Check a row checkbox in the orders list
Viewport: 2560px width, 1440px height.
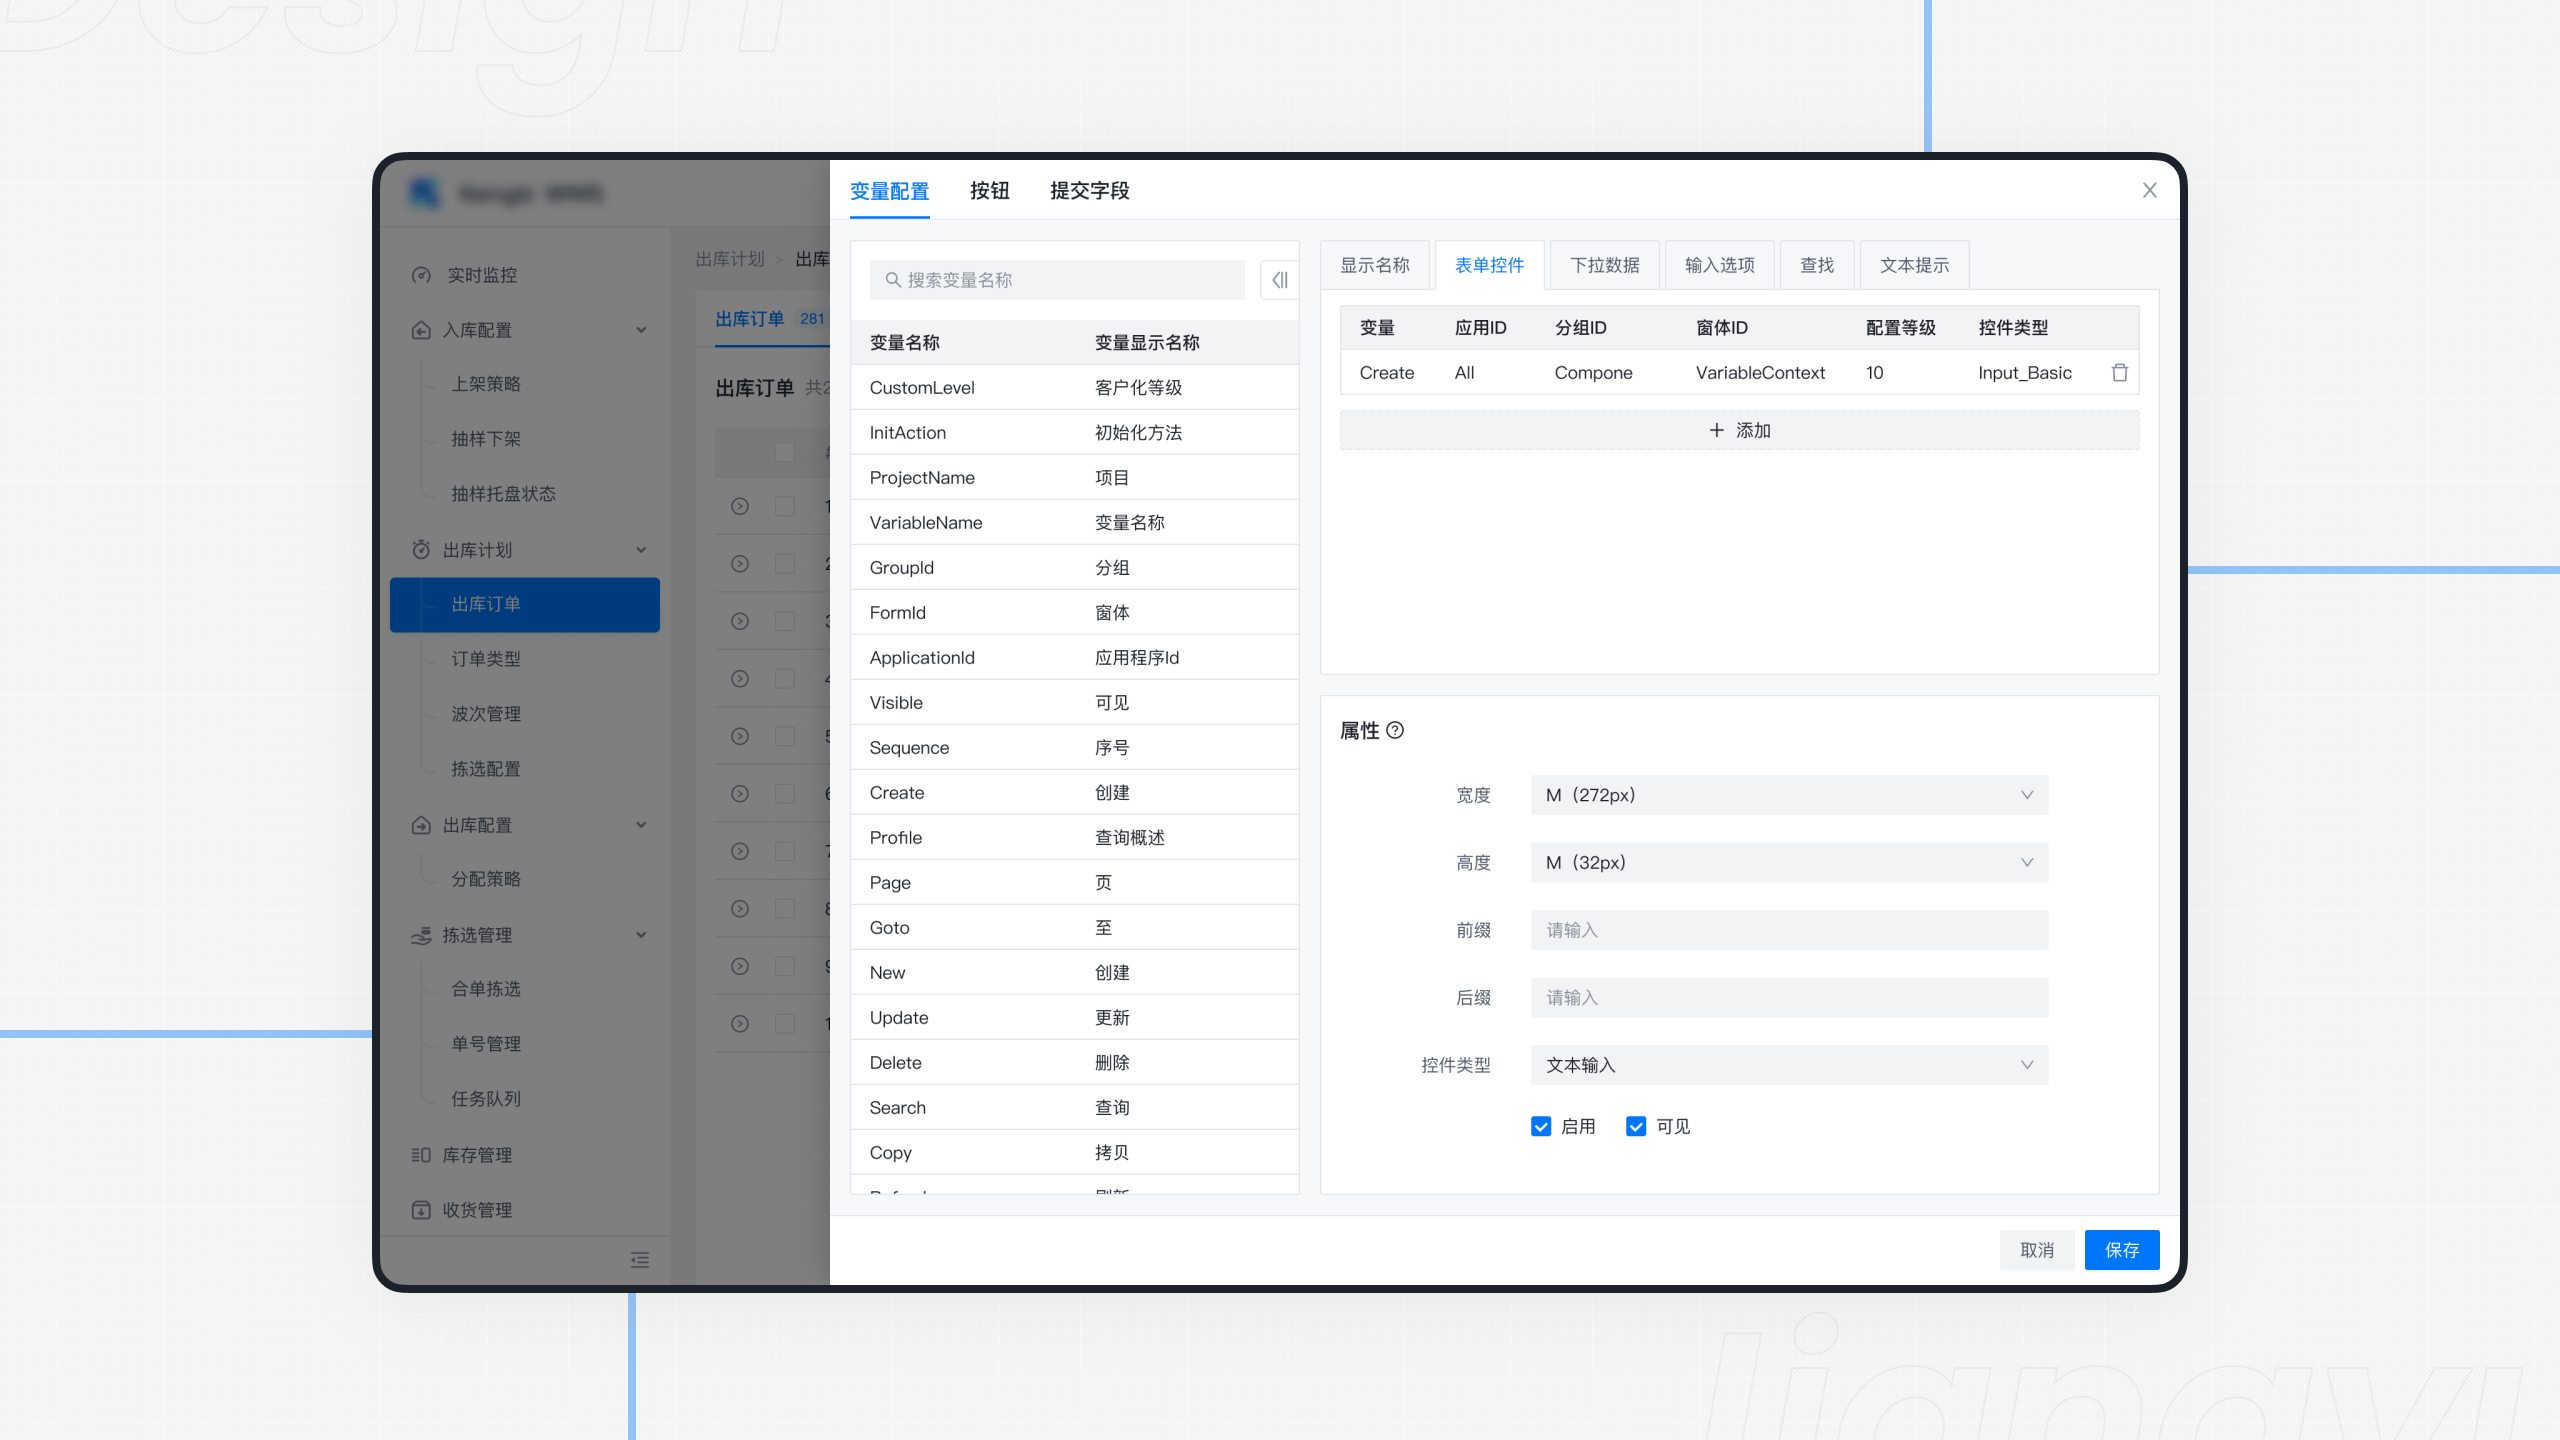(784, 507)
